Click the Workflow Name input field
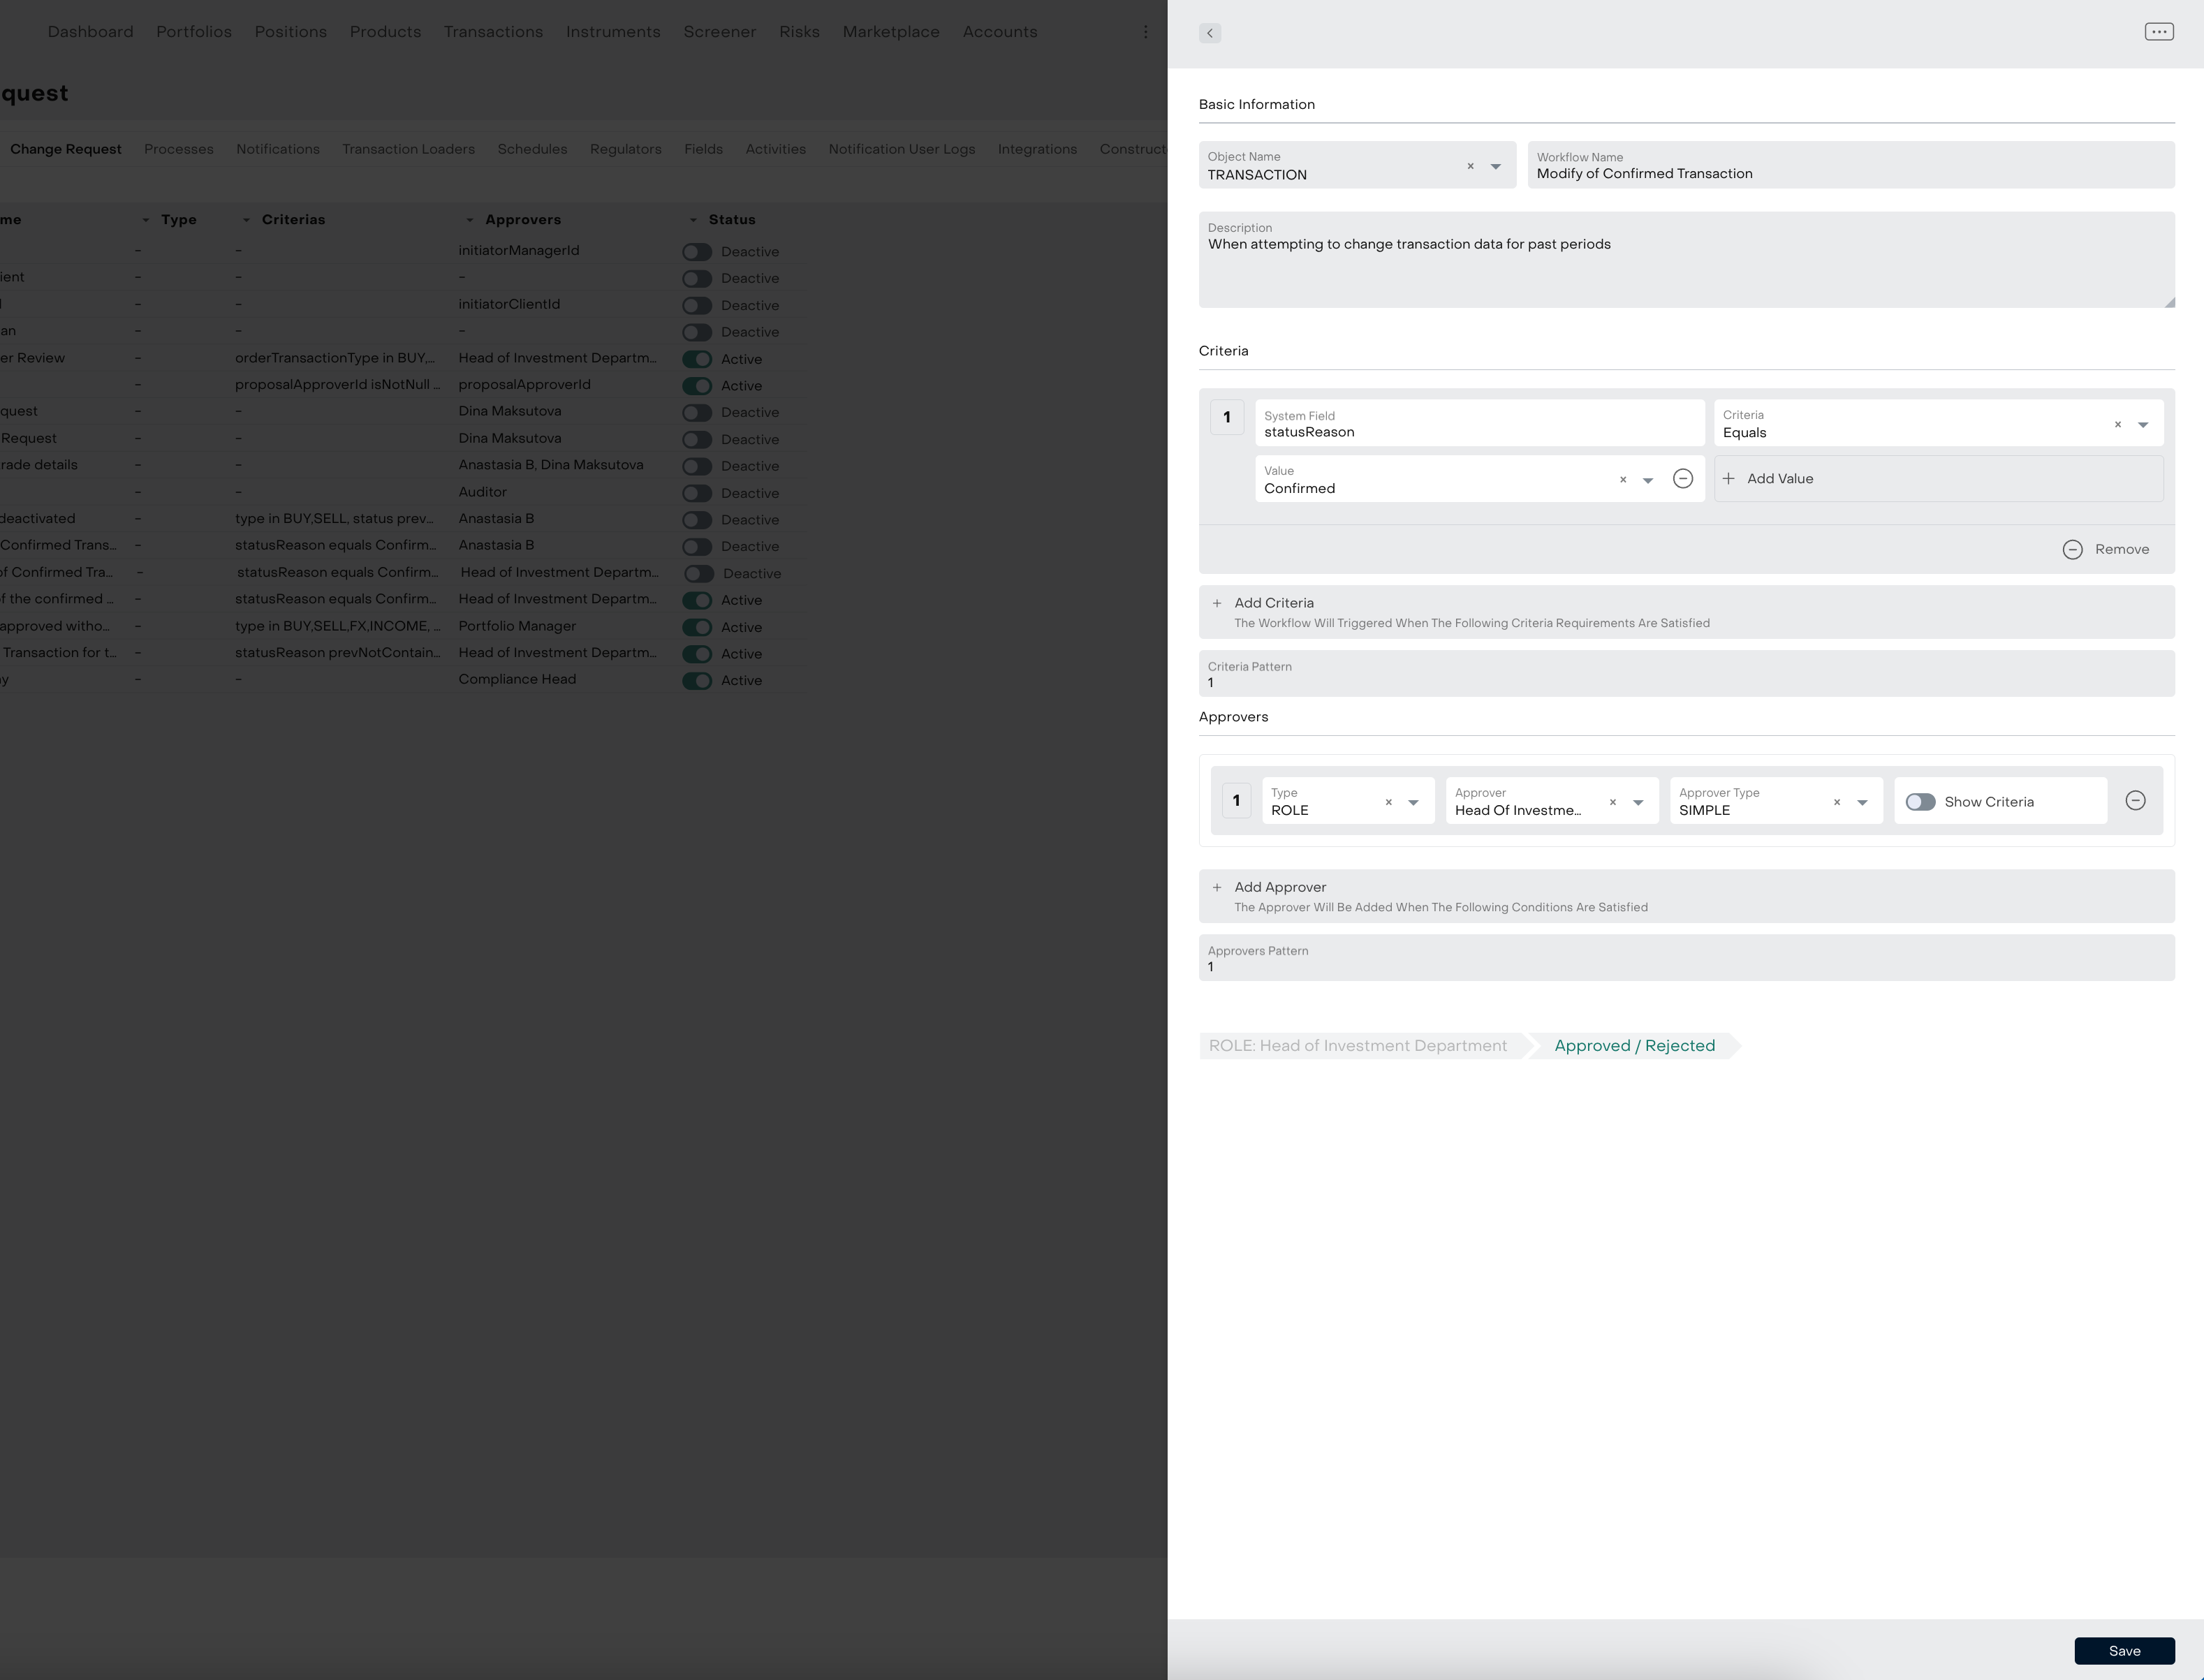2204x1680 pixels. coord(1850,174)
